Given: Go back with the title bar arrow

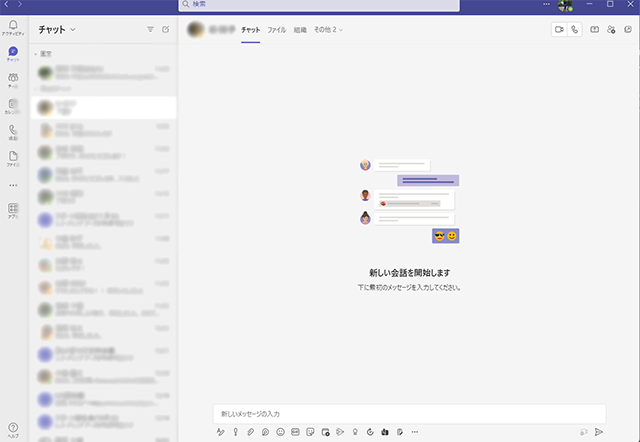Looking at the screenshot, I should (x=6, y=4).
